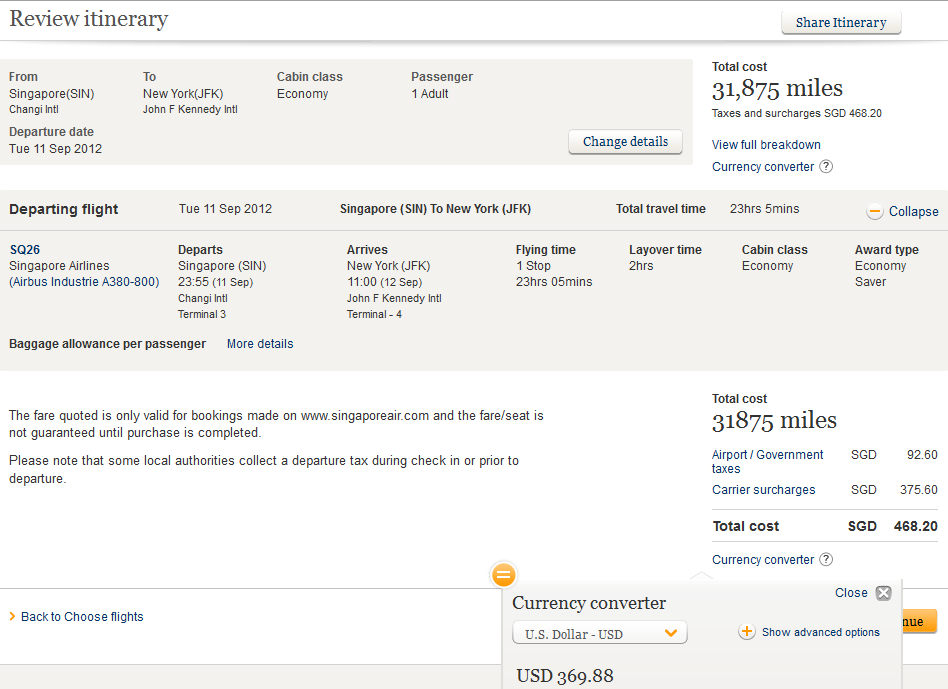Viewport: 948px width, 689px height.
Task: Click the Close text on converter popup
Action: coord(851,593)
